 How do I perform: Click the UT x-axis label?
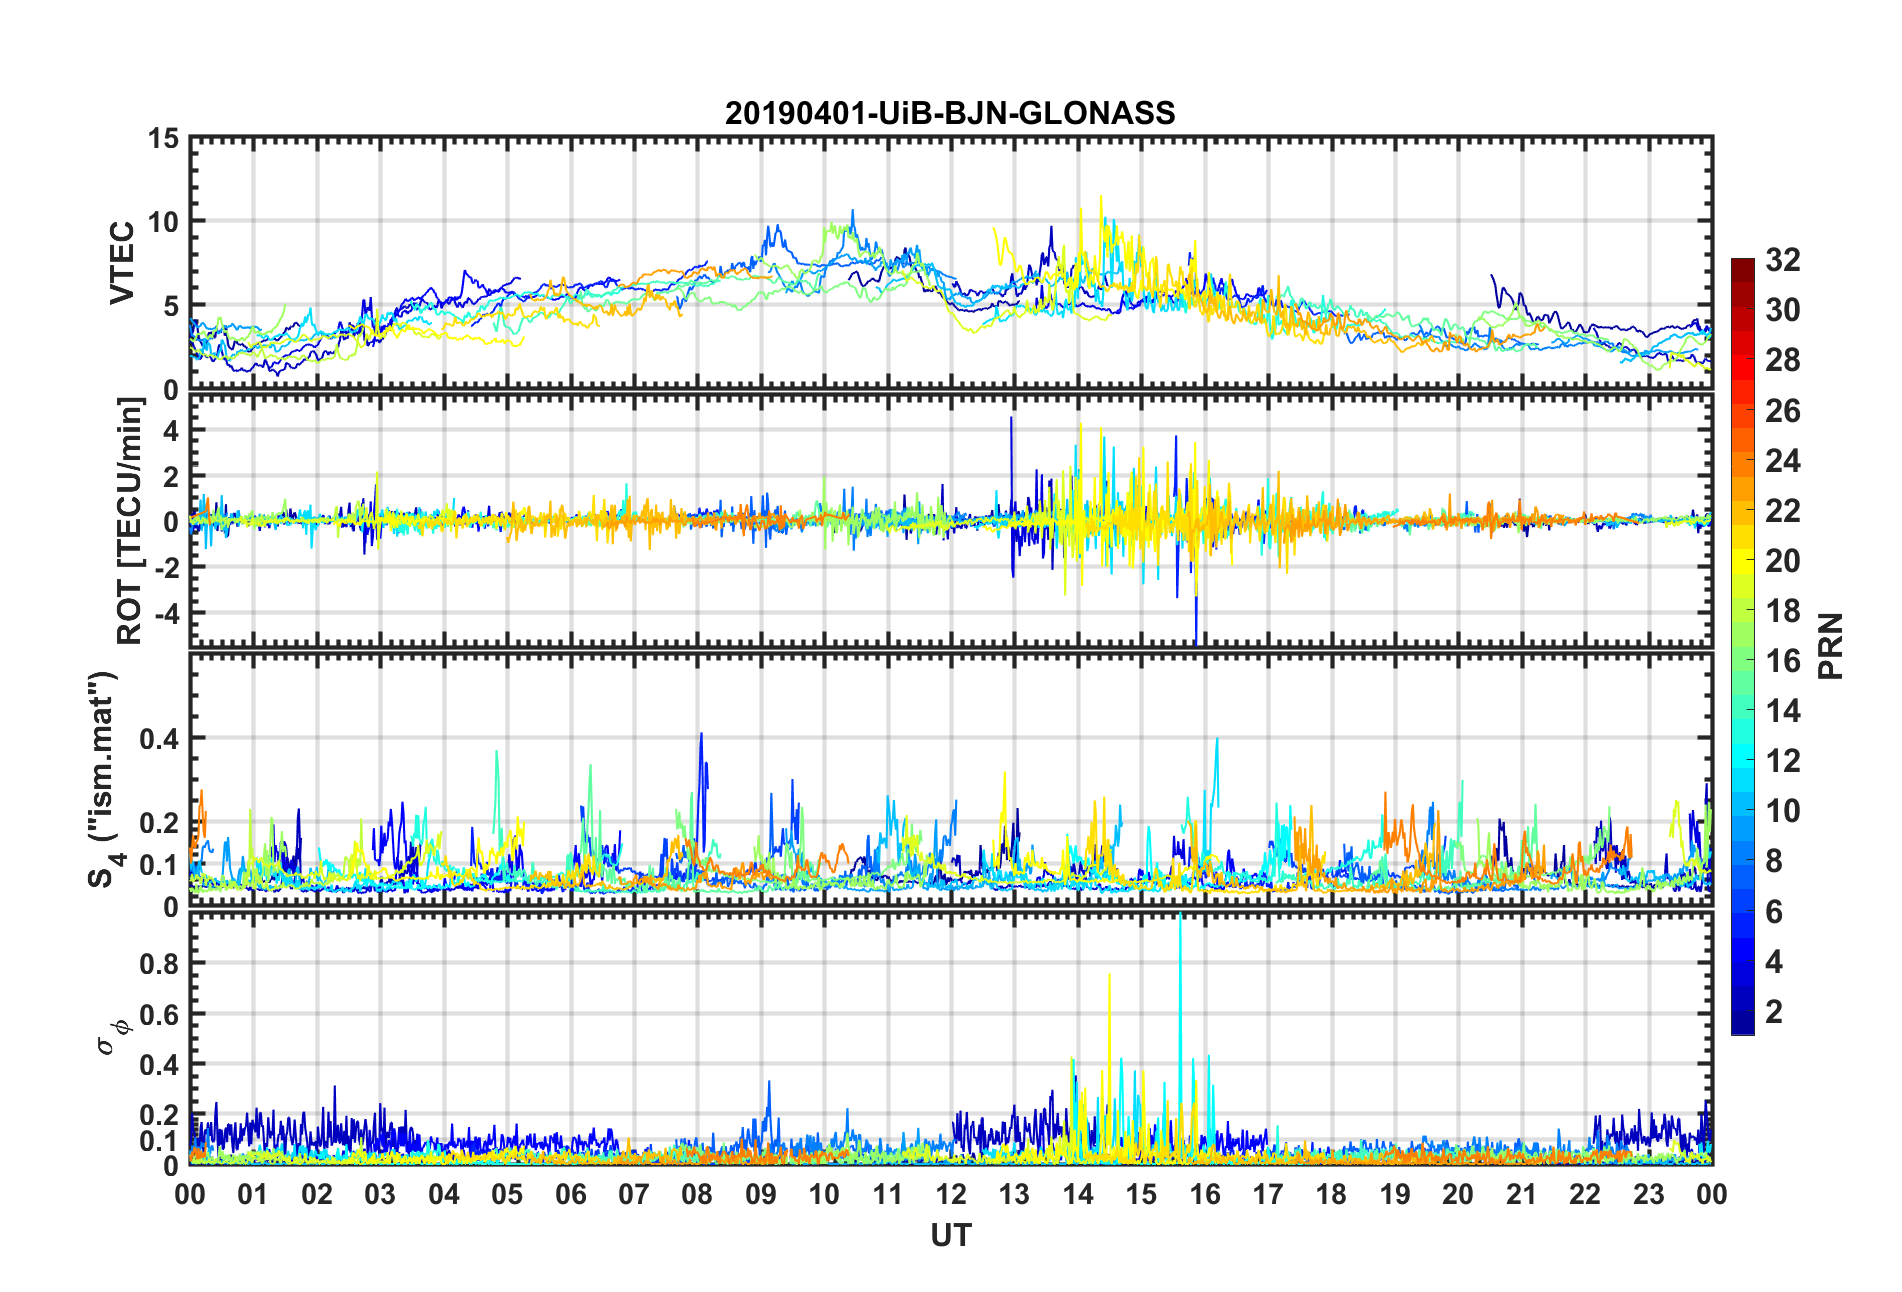point(950,1236)
